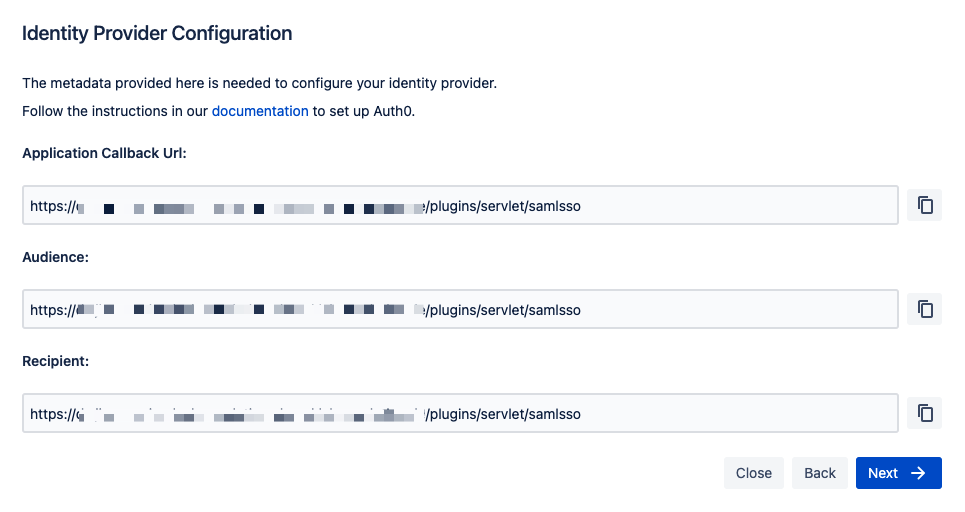Click inside the Recipient input field
The image size is (965, 512).
[x=460, y=413]
